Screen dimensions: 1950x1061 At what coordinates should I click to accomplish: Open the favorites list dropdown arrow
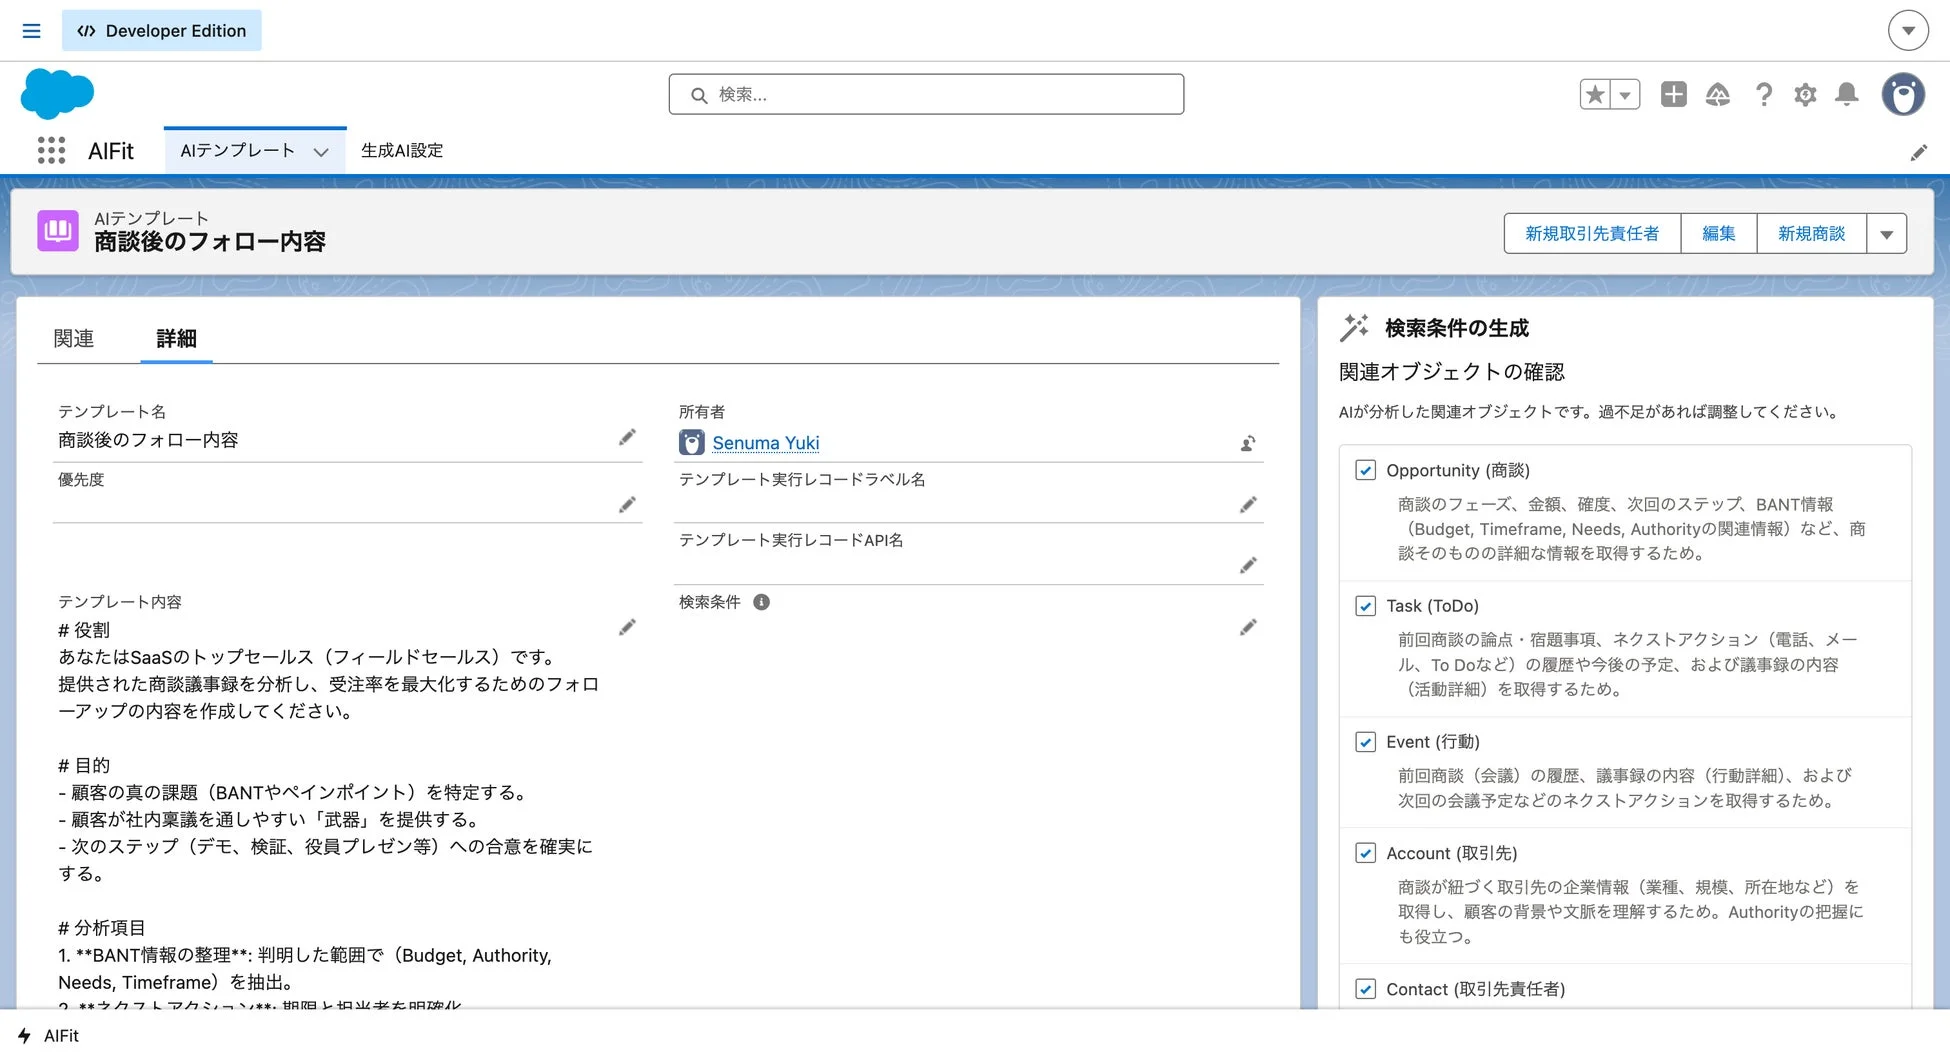pos(1626,94)
